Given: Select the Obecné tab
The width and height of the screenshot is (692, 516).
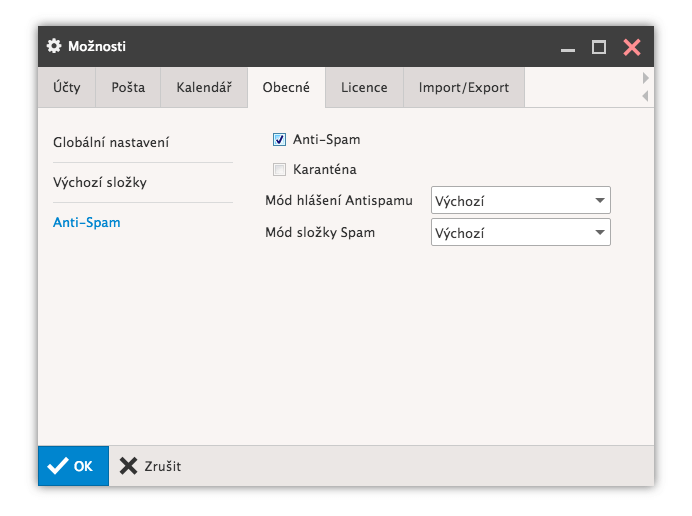Looking at the screenshot, I should pos(286,87).
